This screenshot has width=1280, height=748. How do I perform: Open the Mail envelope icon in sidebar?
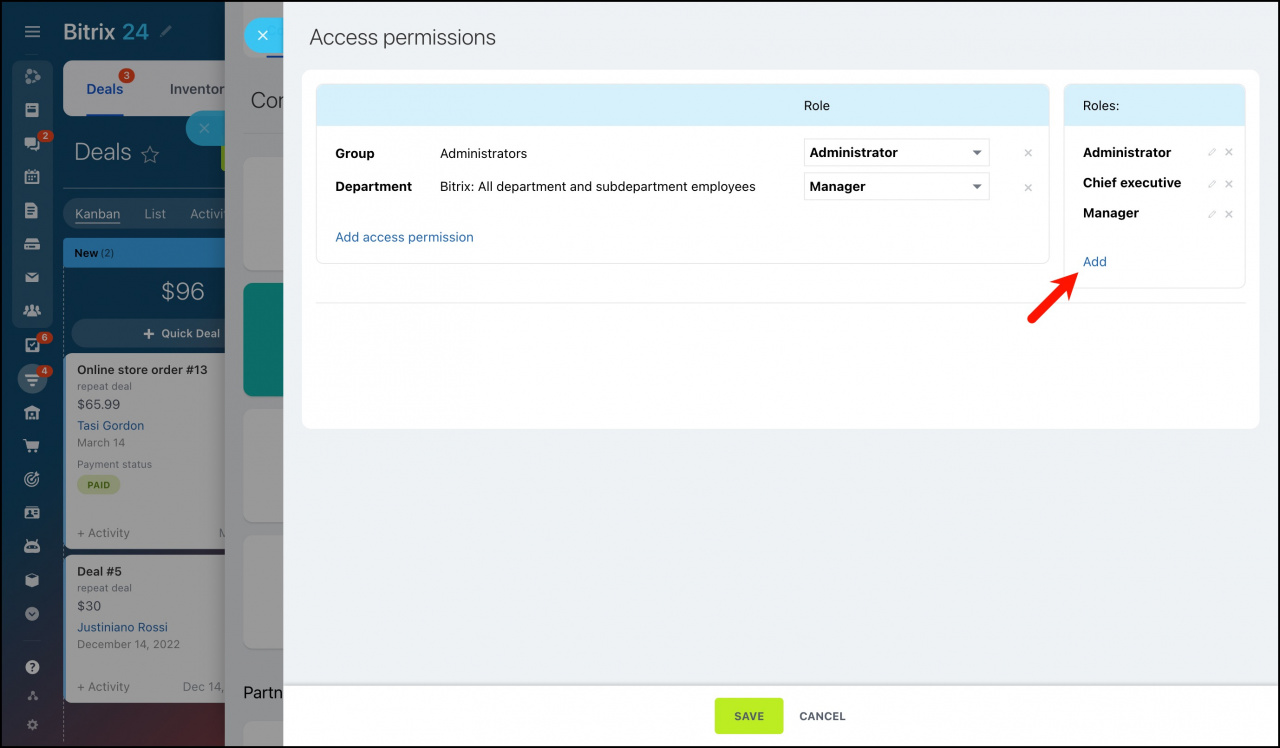pos(32,277)
